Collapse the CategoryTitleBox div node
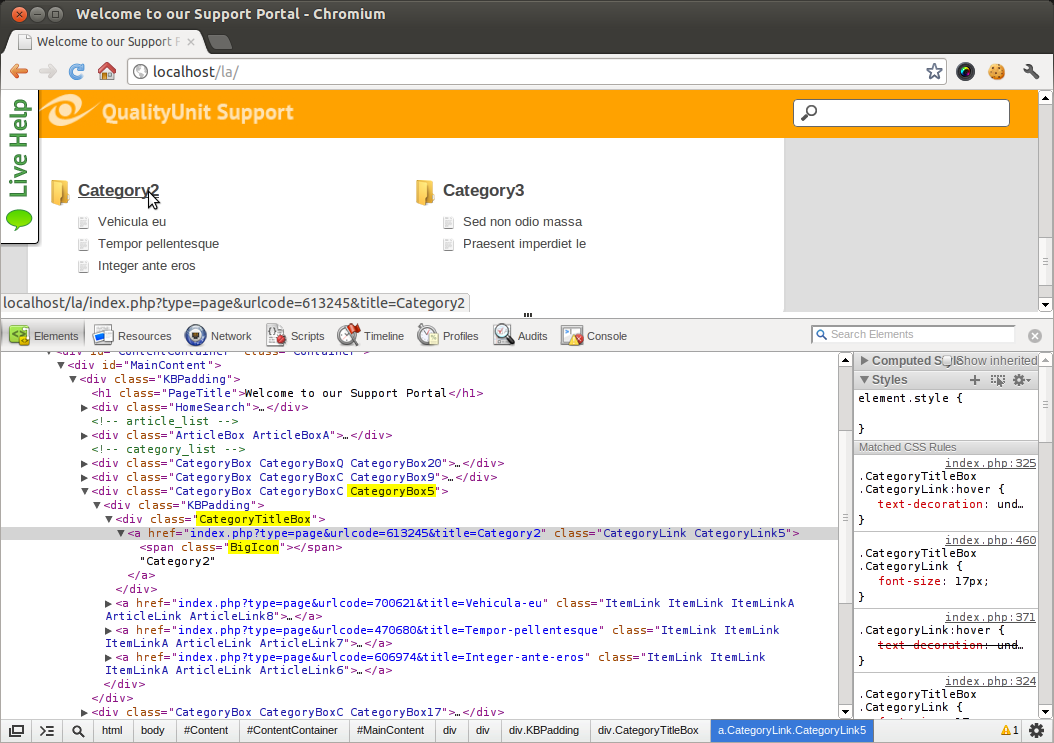Viewport: 1054px width, 743px height. pyautogui.click(x=110, y=519)
